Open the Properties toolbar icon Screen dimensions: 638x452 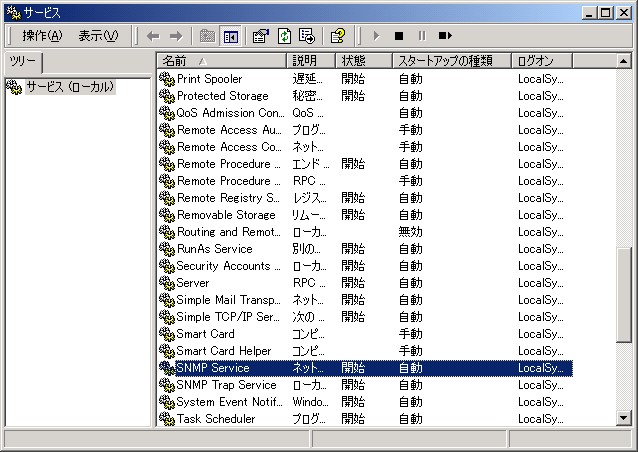coord(260,36)
